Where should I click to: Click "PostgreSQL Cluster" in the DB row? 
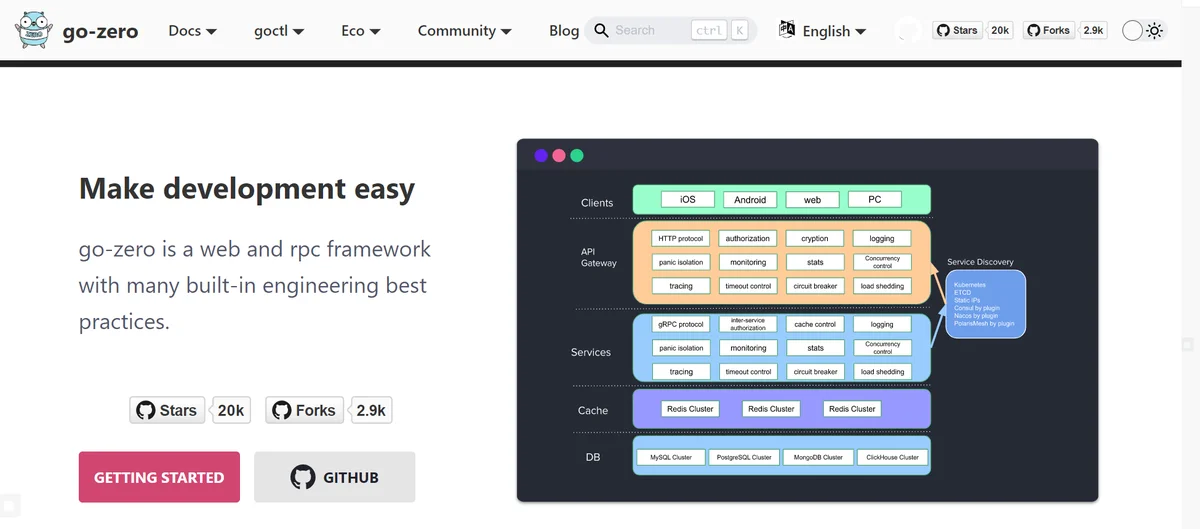pyautogui.click(x=744, y=457)
